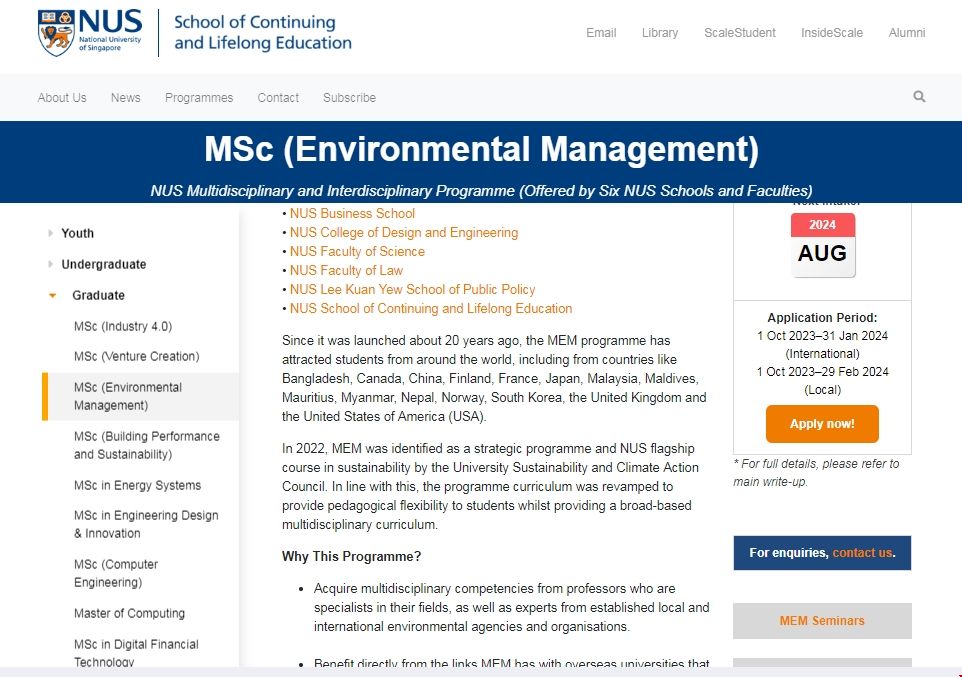This screenshot has width=962, height=677.
Task: Open the Programmes menu
Action: coord(199,98)
